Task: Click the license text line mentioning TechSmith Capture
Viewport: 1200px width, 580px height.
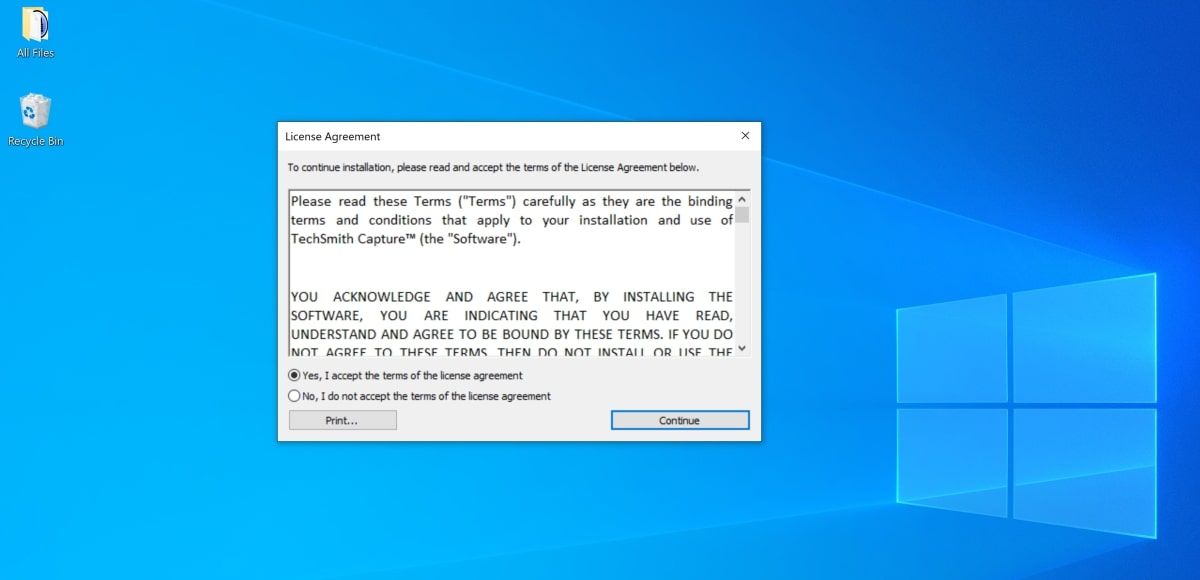Action: (x=406, y=240)
